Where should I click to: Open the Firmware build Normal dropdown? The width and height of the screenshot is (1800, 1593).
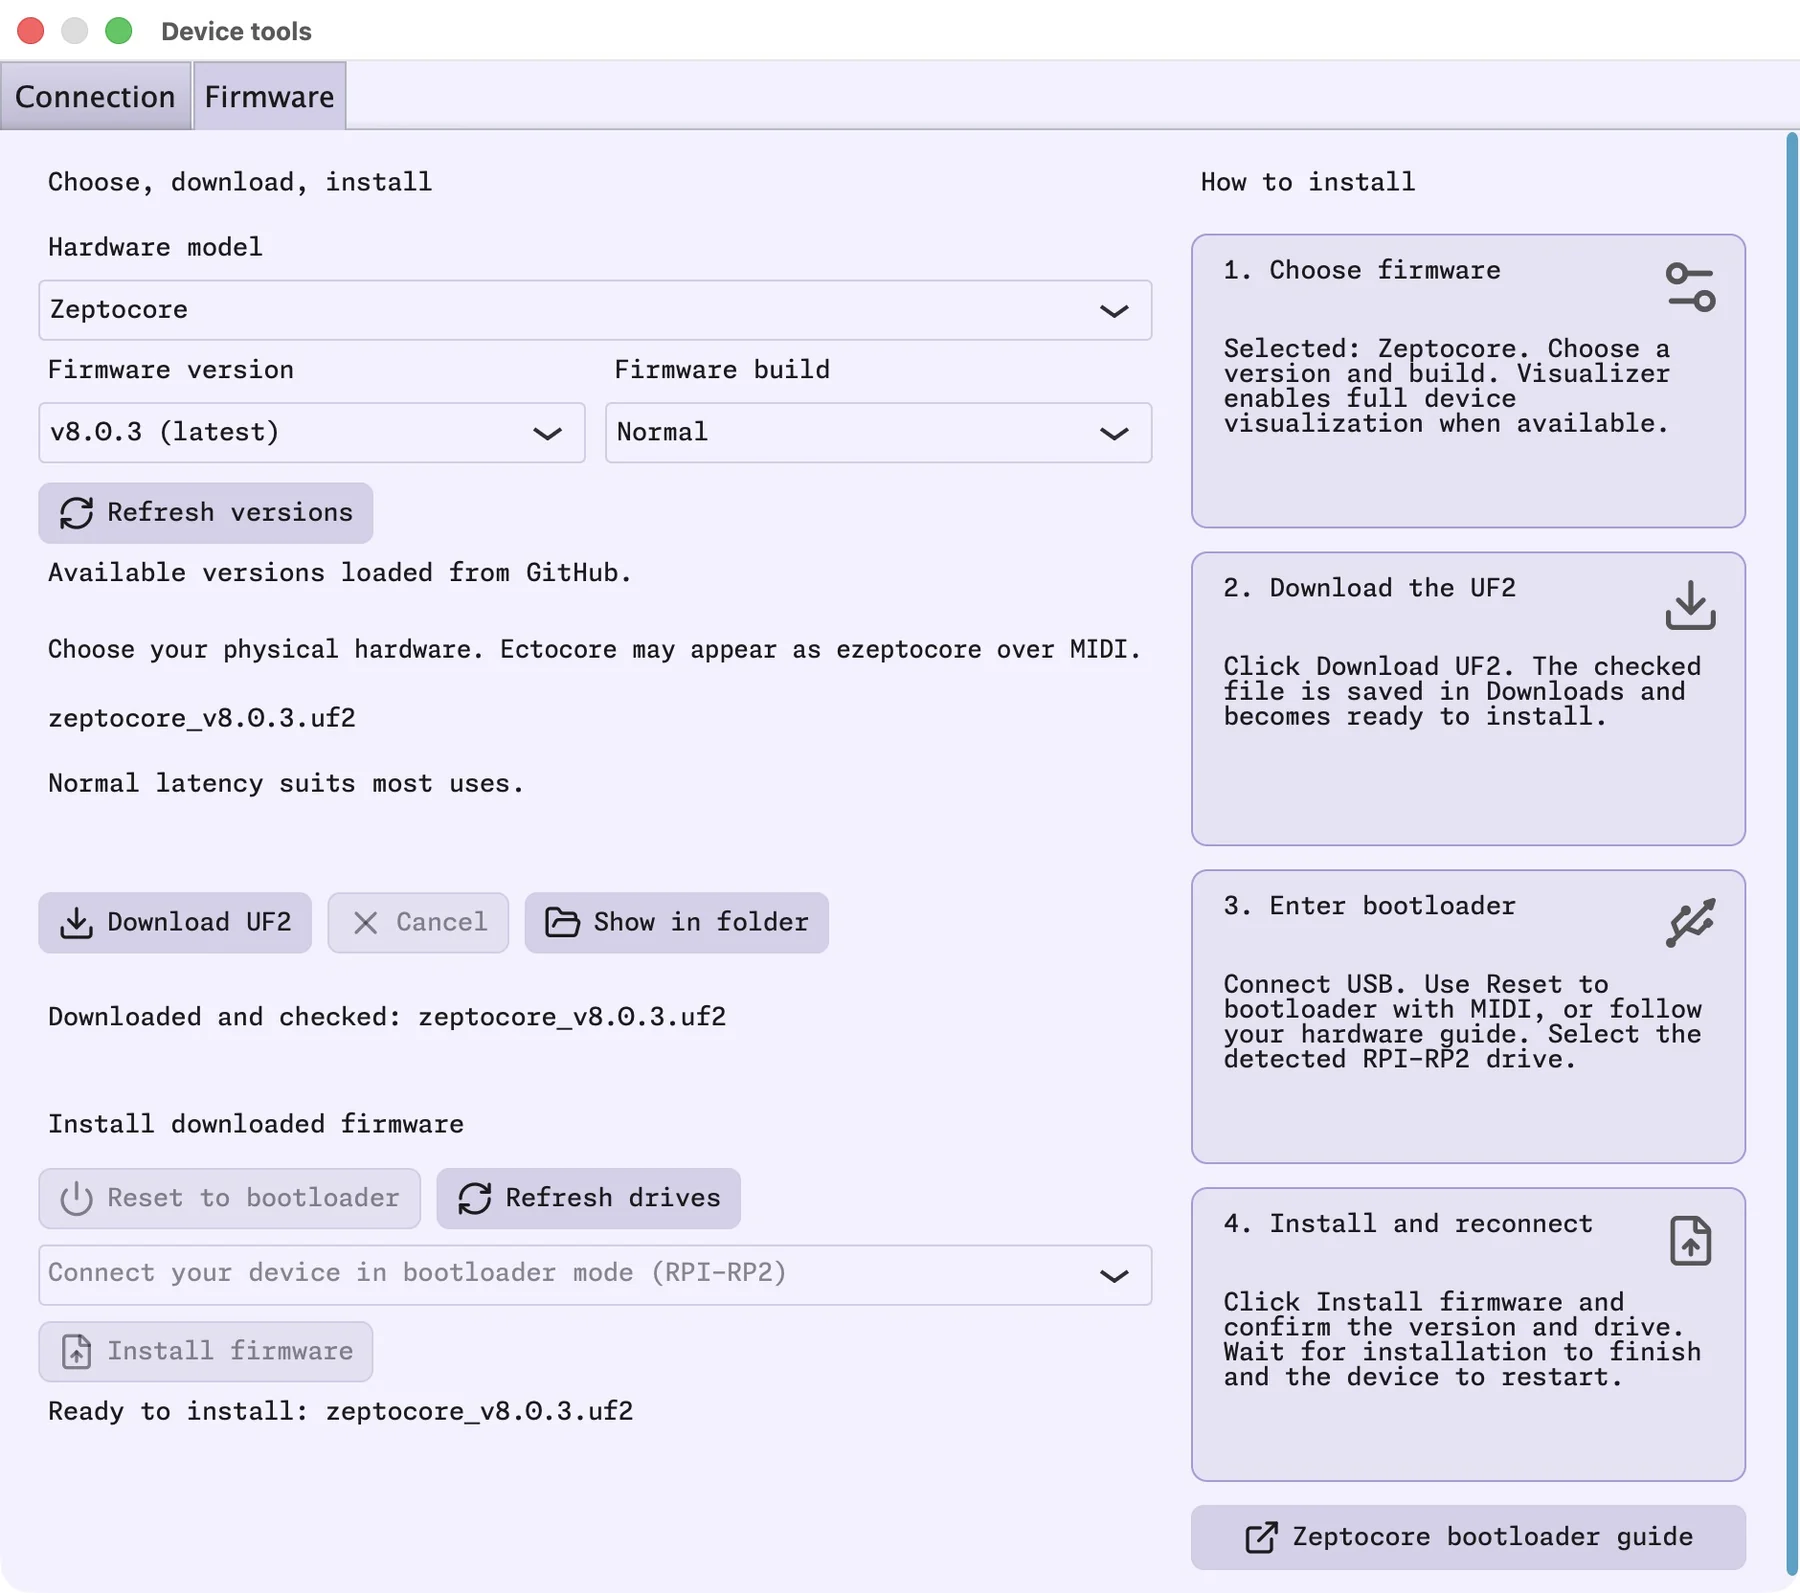(878, 433)
